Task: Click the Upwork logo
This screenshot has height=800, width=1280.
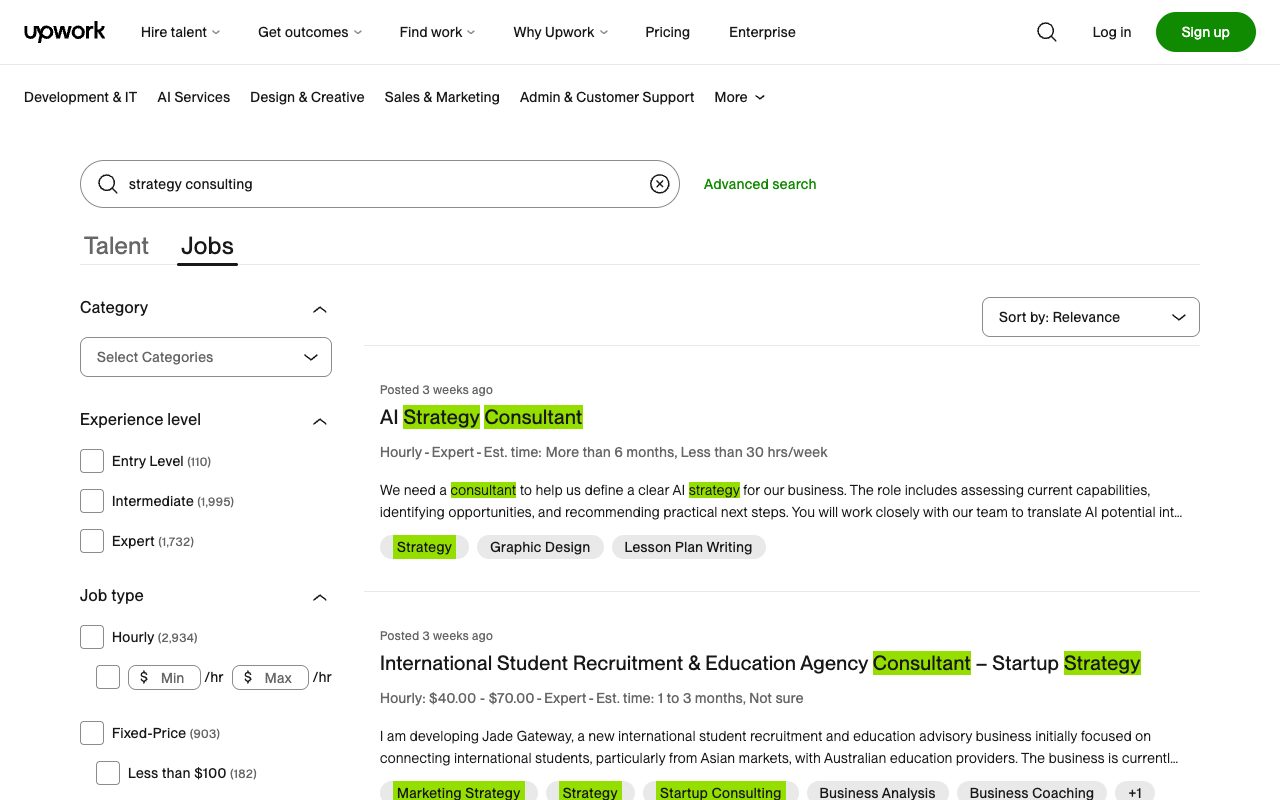Action: tap(65, 32)
